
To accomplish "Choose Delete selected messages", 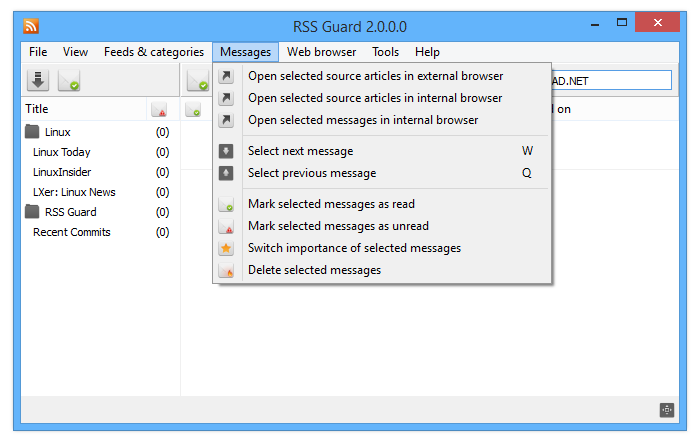I will coord(382,270).
